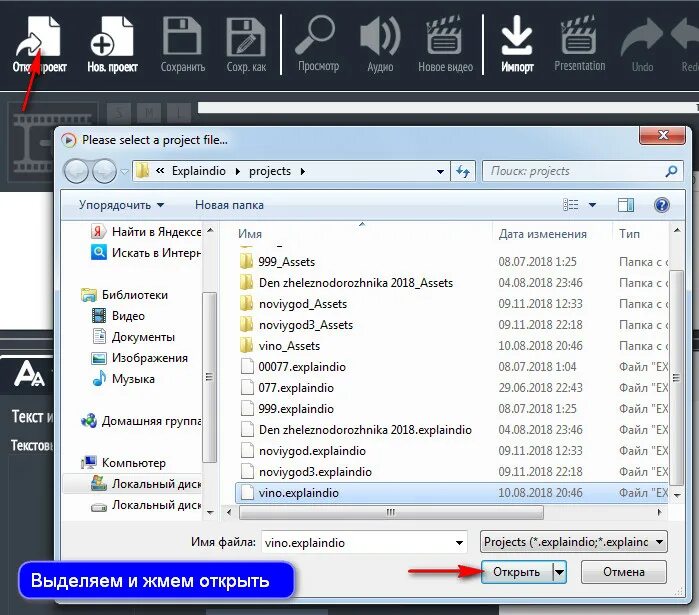699x615 pixels.
Task: Select the first Локальный диск entry
Action: coord(146,484)
